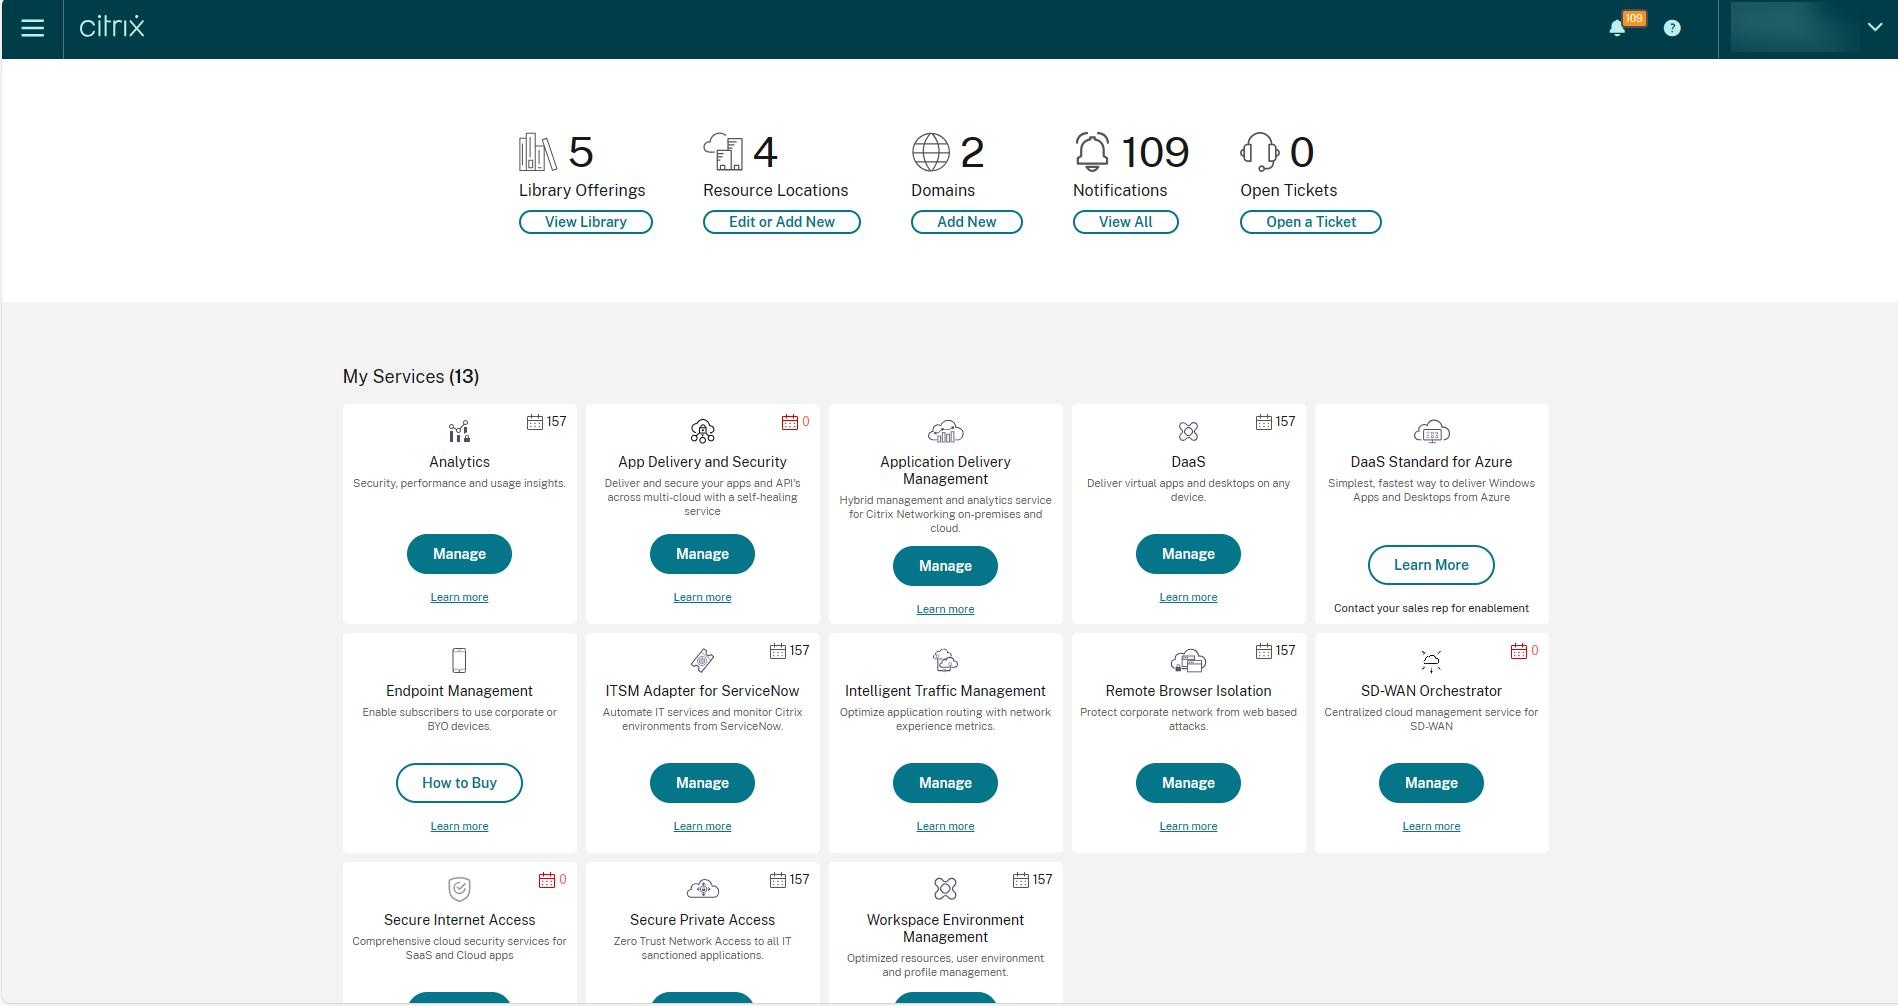1898x1006 pixels.
Task: Manage App Delivery and Security
Action: (702, 554)
